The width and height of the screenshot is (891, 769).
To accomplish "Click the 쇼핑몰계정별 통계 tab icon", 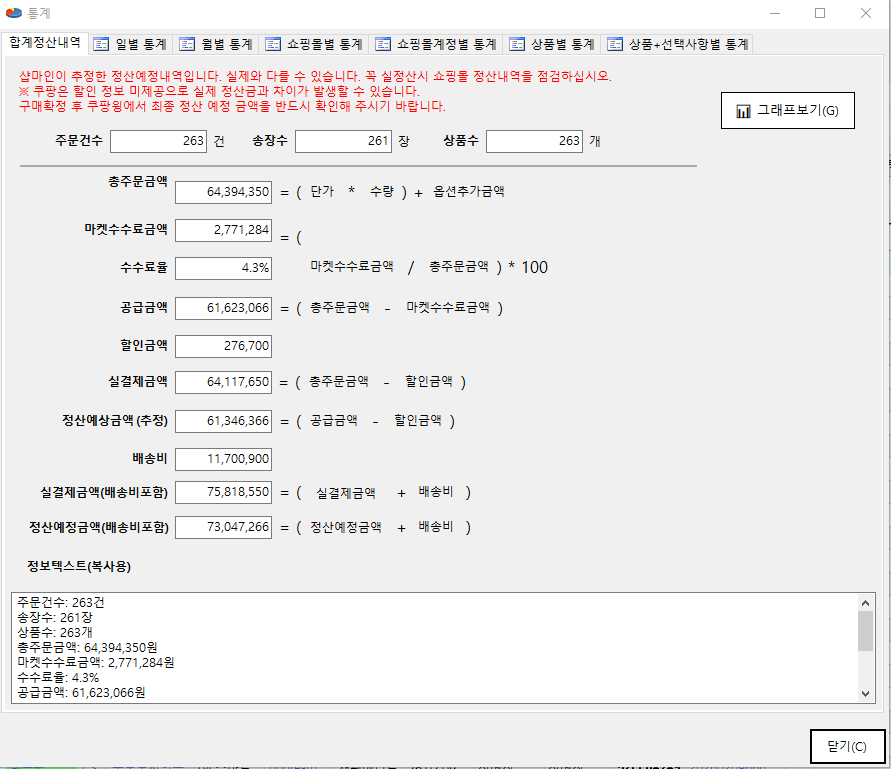I will click(x=383, y=45).
